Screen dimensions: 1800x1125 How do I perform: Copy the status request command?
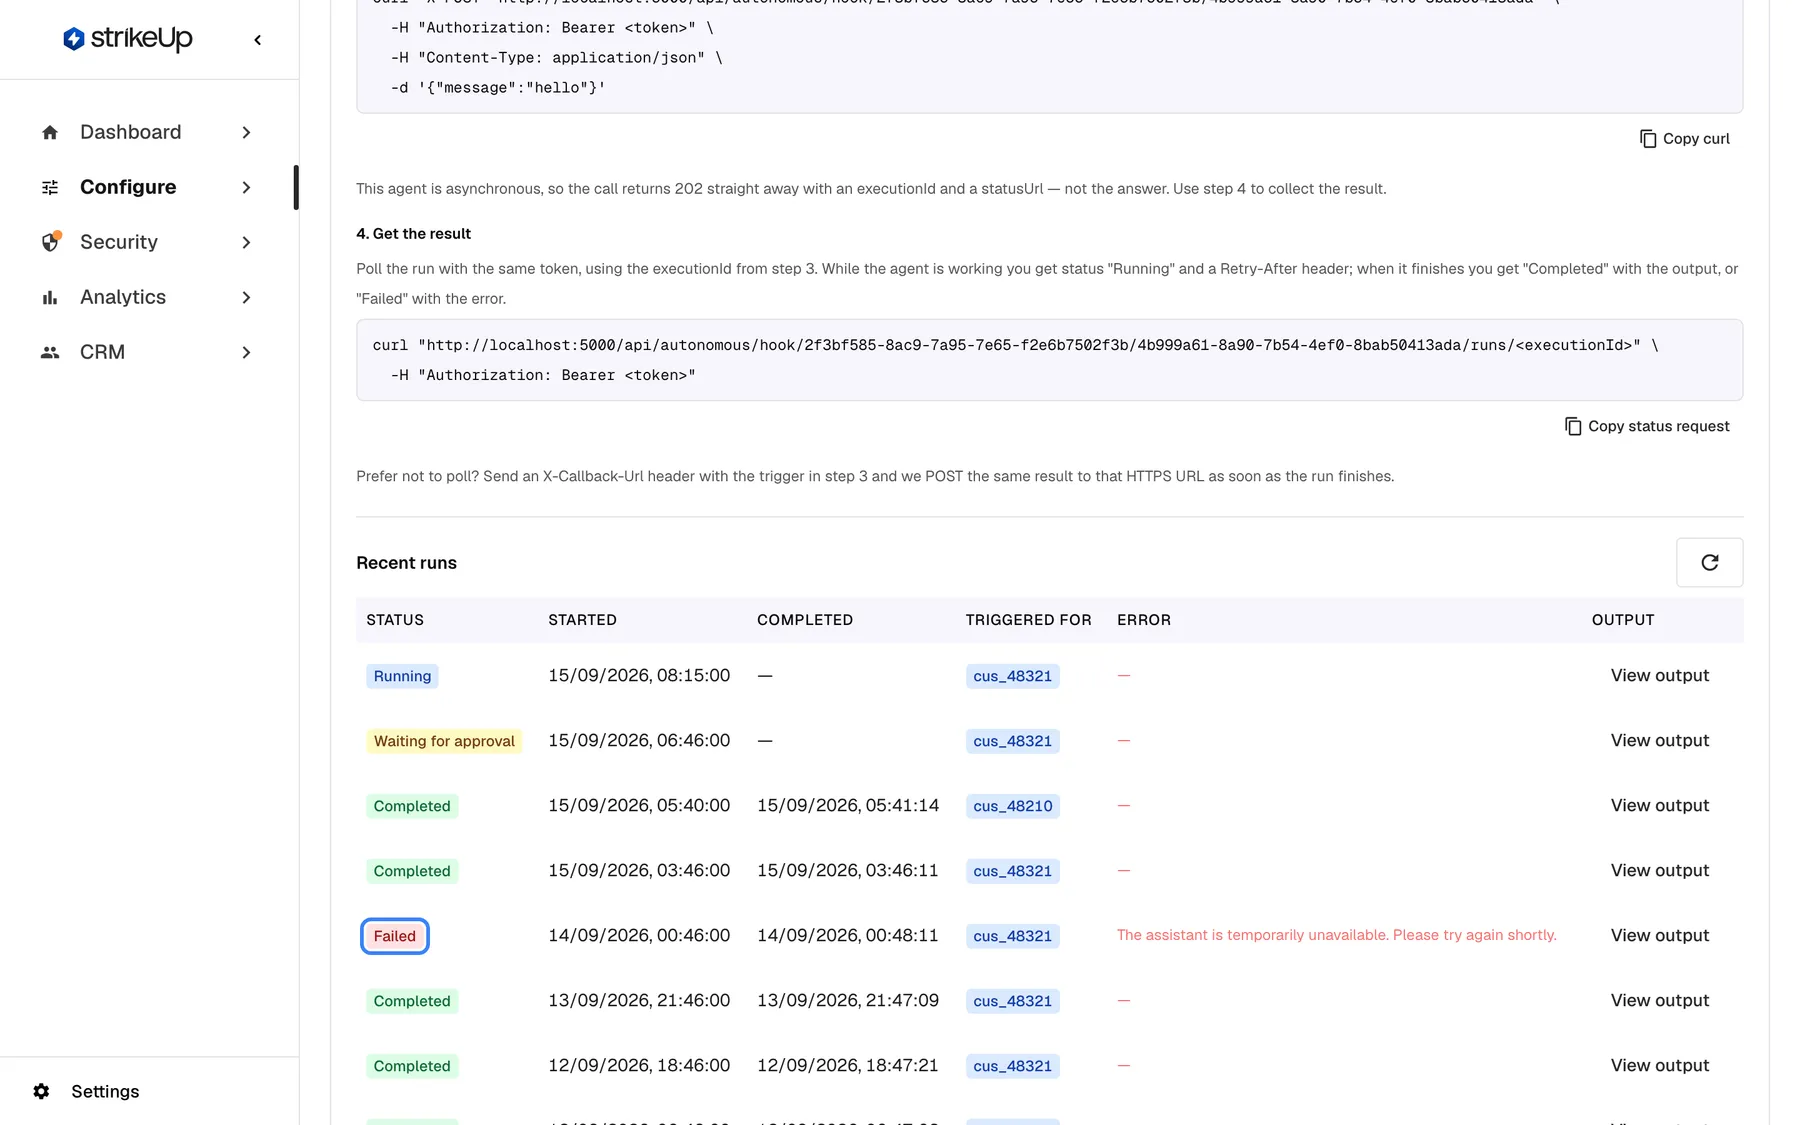click(1647, 426)
